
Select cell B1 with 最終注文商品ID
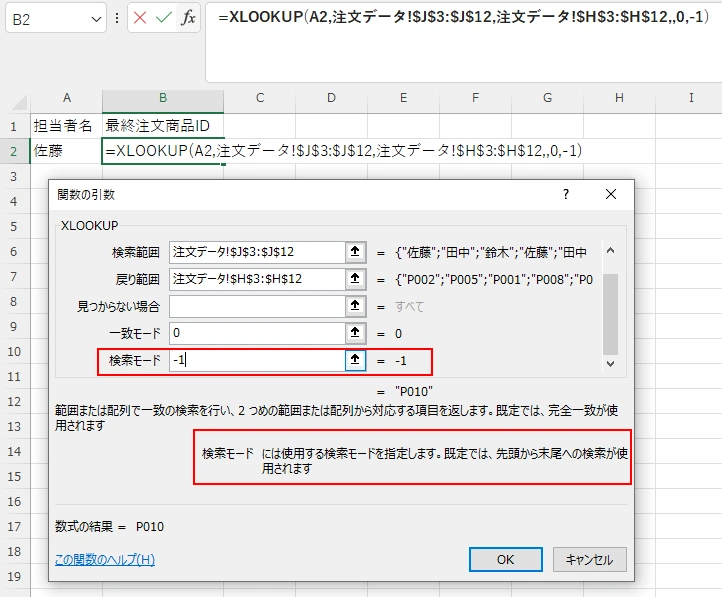[163, 126]
